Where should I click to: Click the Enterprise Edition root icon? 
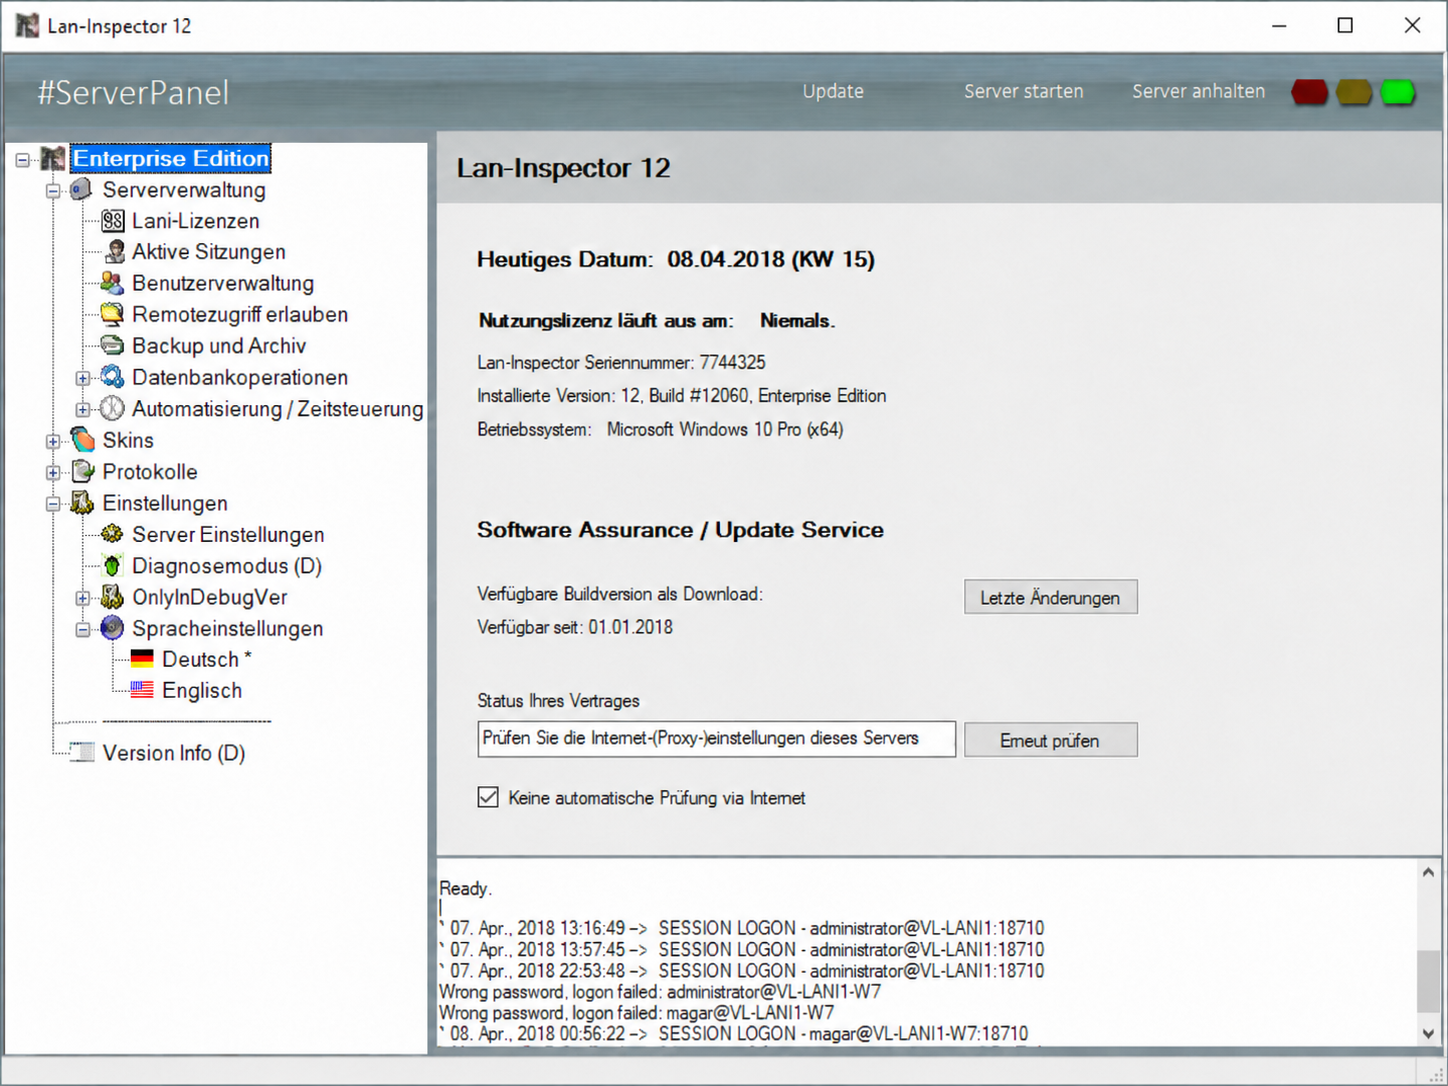click(53, 158)
